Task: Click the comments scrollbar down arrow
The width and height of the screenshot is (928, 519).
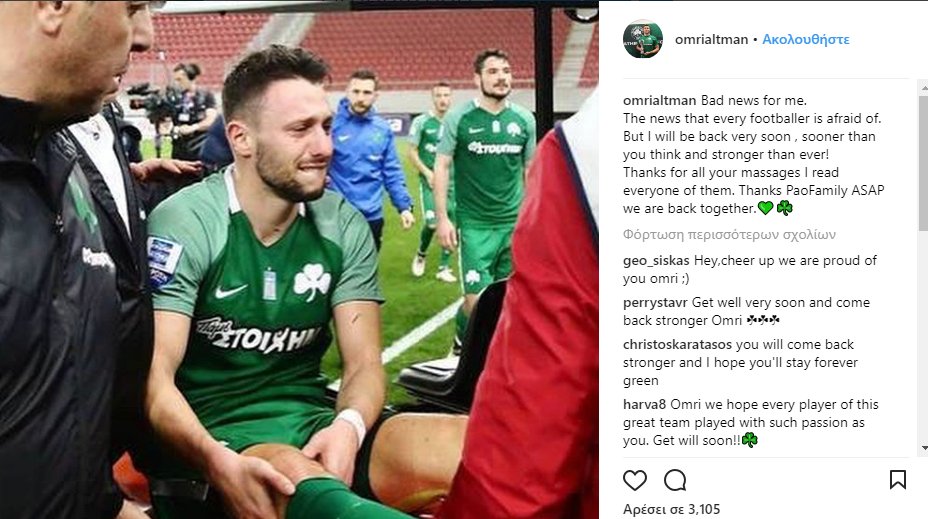Action: coord(923,449)
